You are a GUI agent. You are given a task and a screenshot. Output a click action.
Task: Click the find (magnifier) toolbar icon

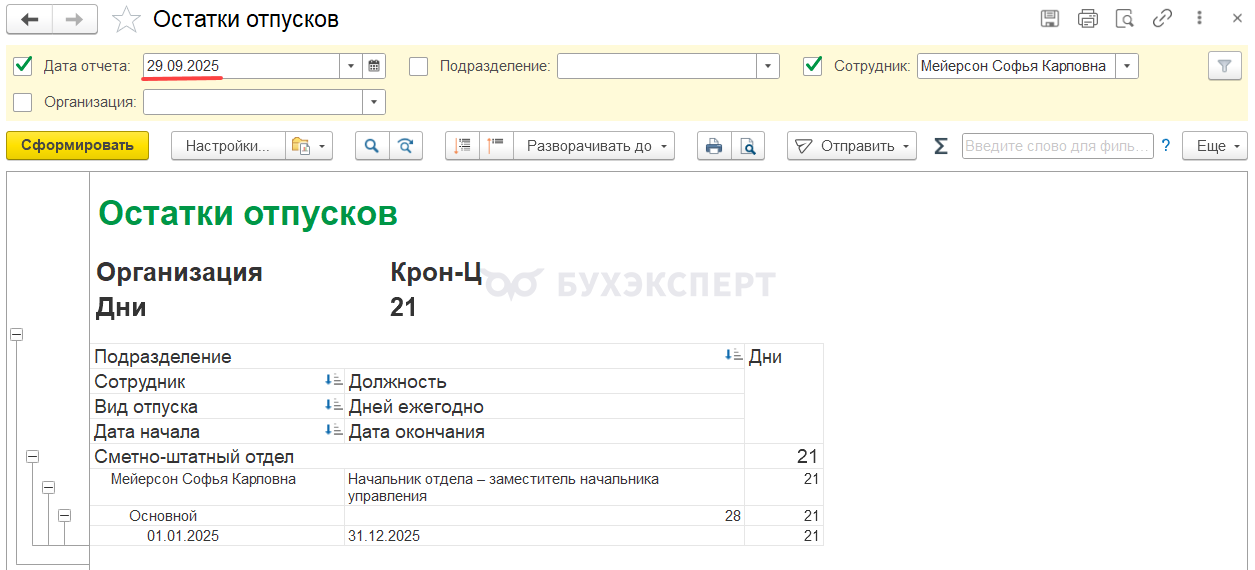click(372, 146)
